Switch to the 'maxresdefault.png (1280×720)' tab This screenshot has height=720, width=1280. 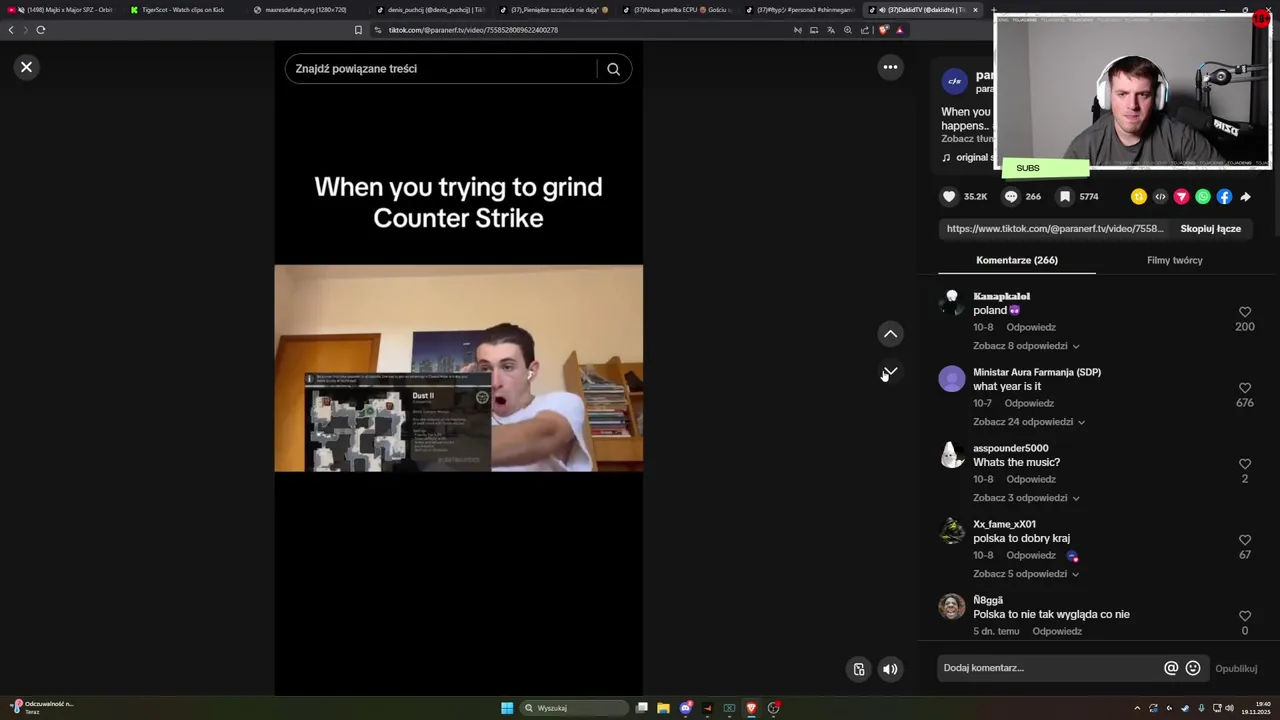point(306,10)
